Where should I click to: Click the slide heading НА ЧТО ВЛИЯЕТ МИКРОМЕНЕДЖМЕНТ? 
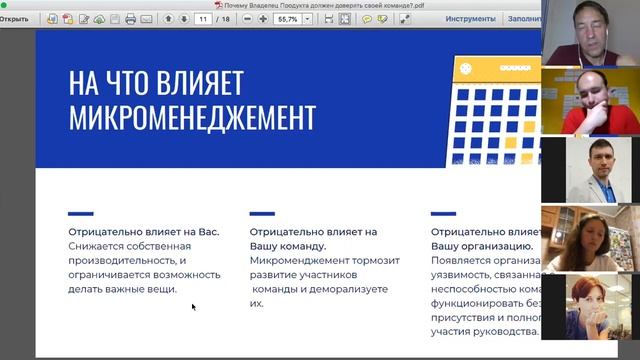tap(192, 100)
